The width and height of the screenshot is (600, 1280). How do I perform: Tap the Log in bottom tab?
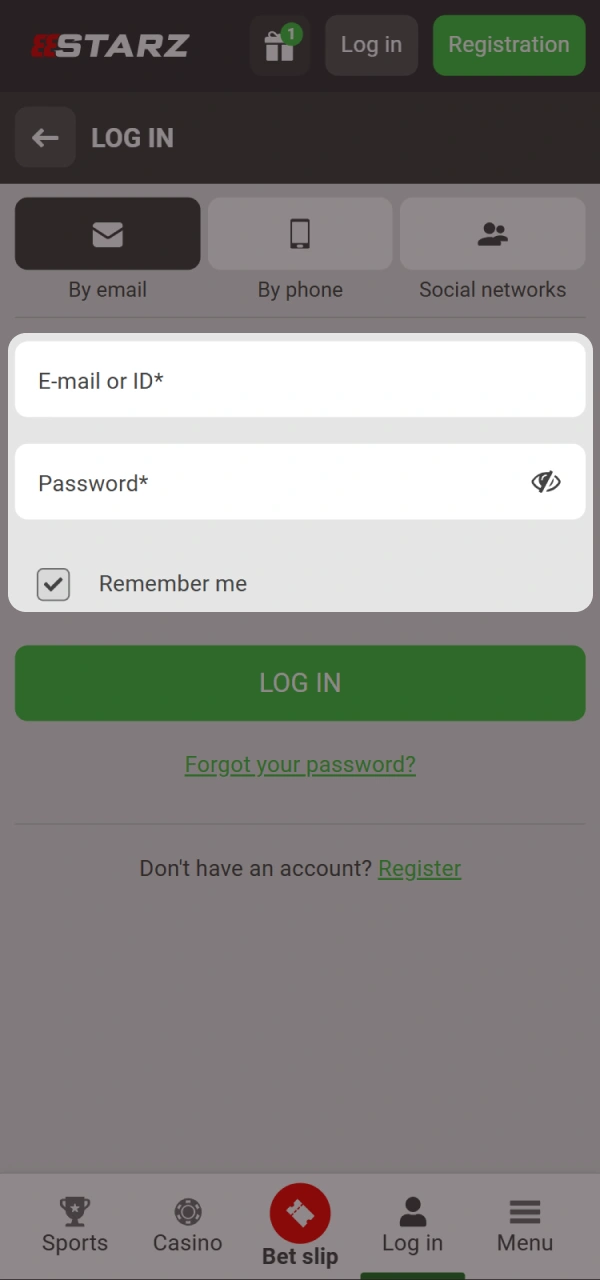pyautogui.click(x=412, y=1226)
